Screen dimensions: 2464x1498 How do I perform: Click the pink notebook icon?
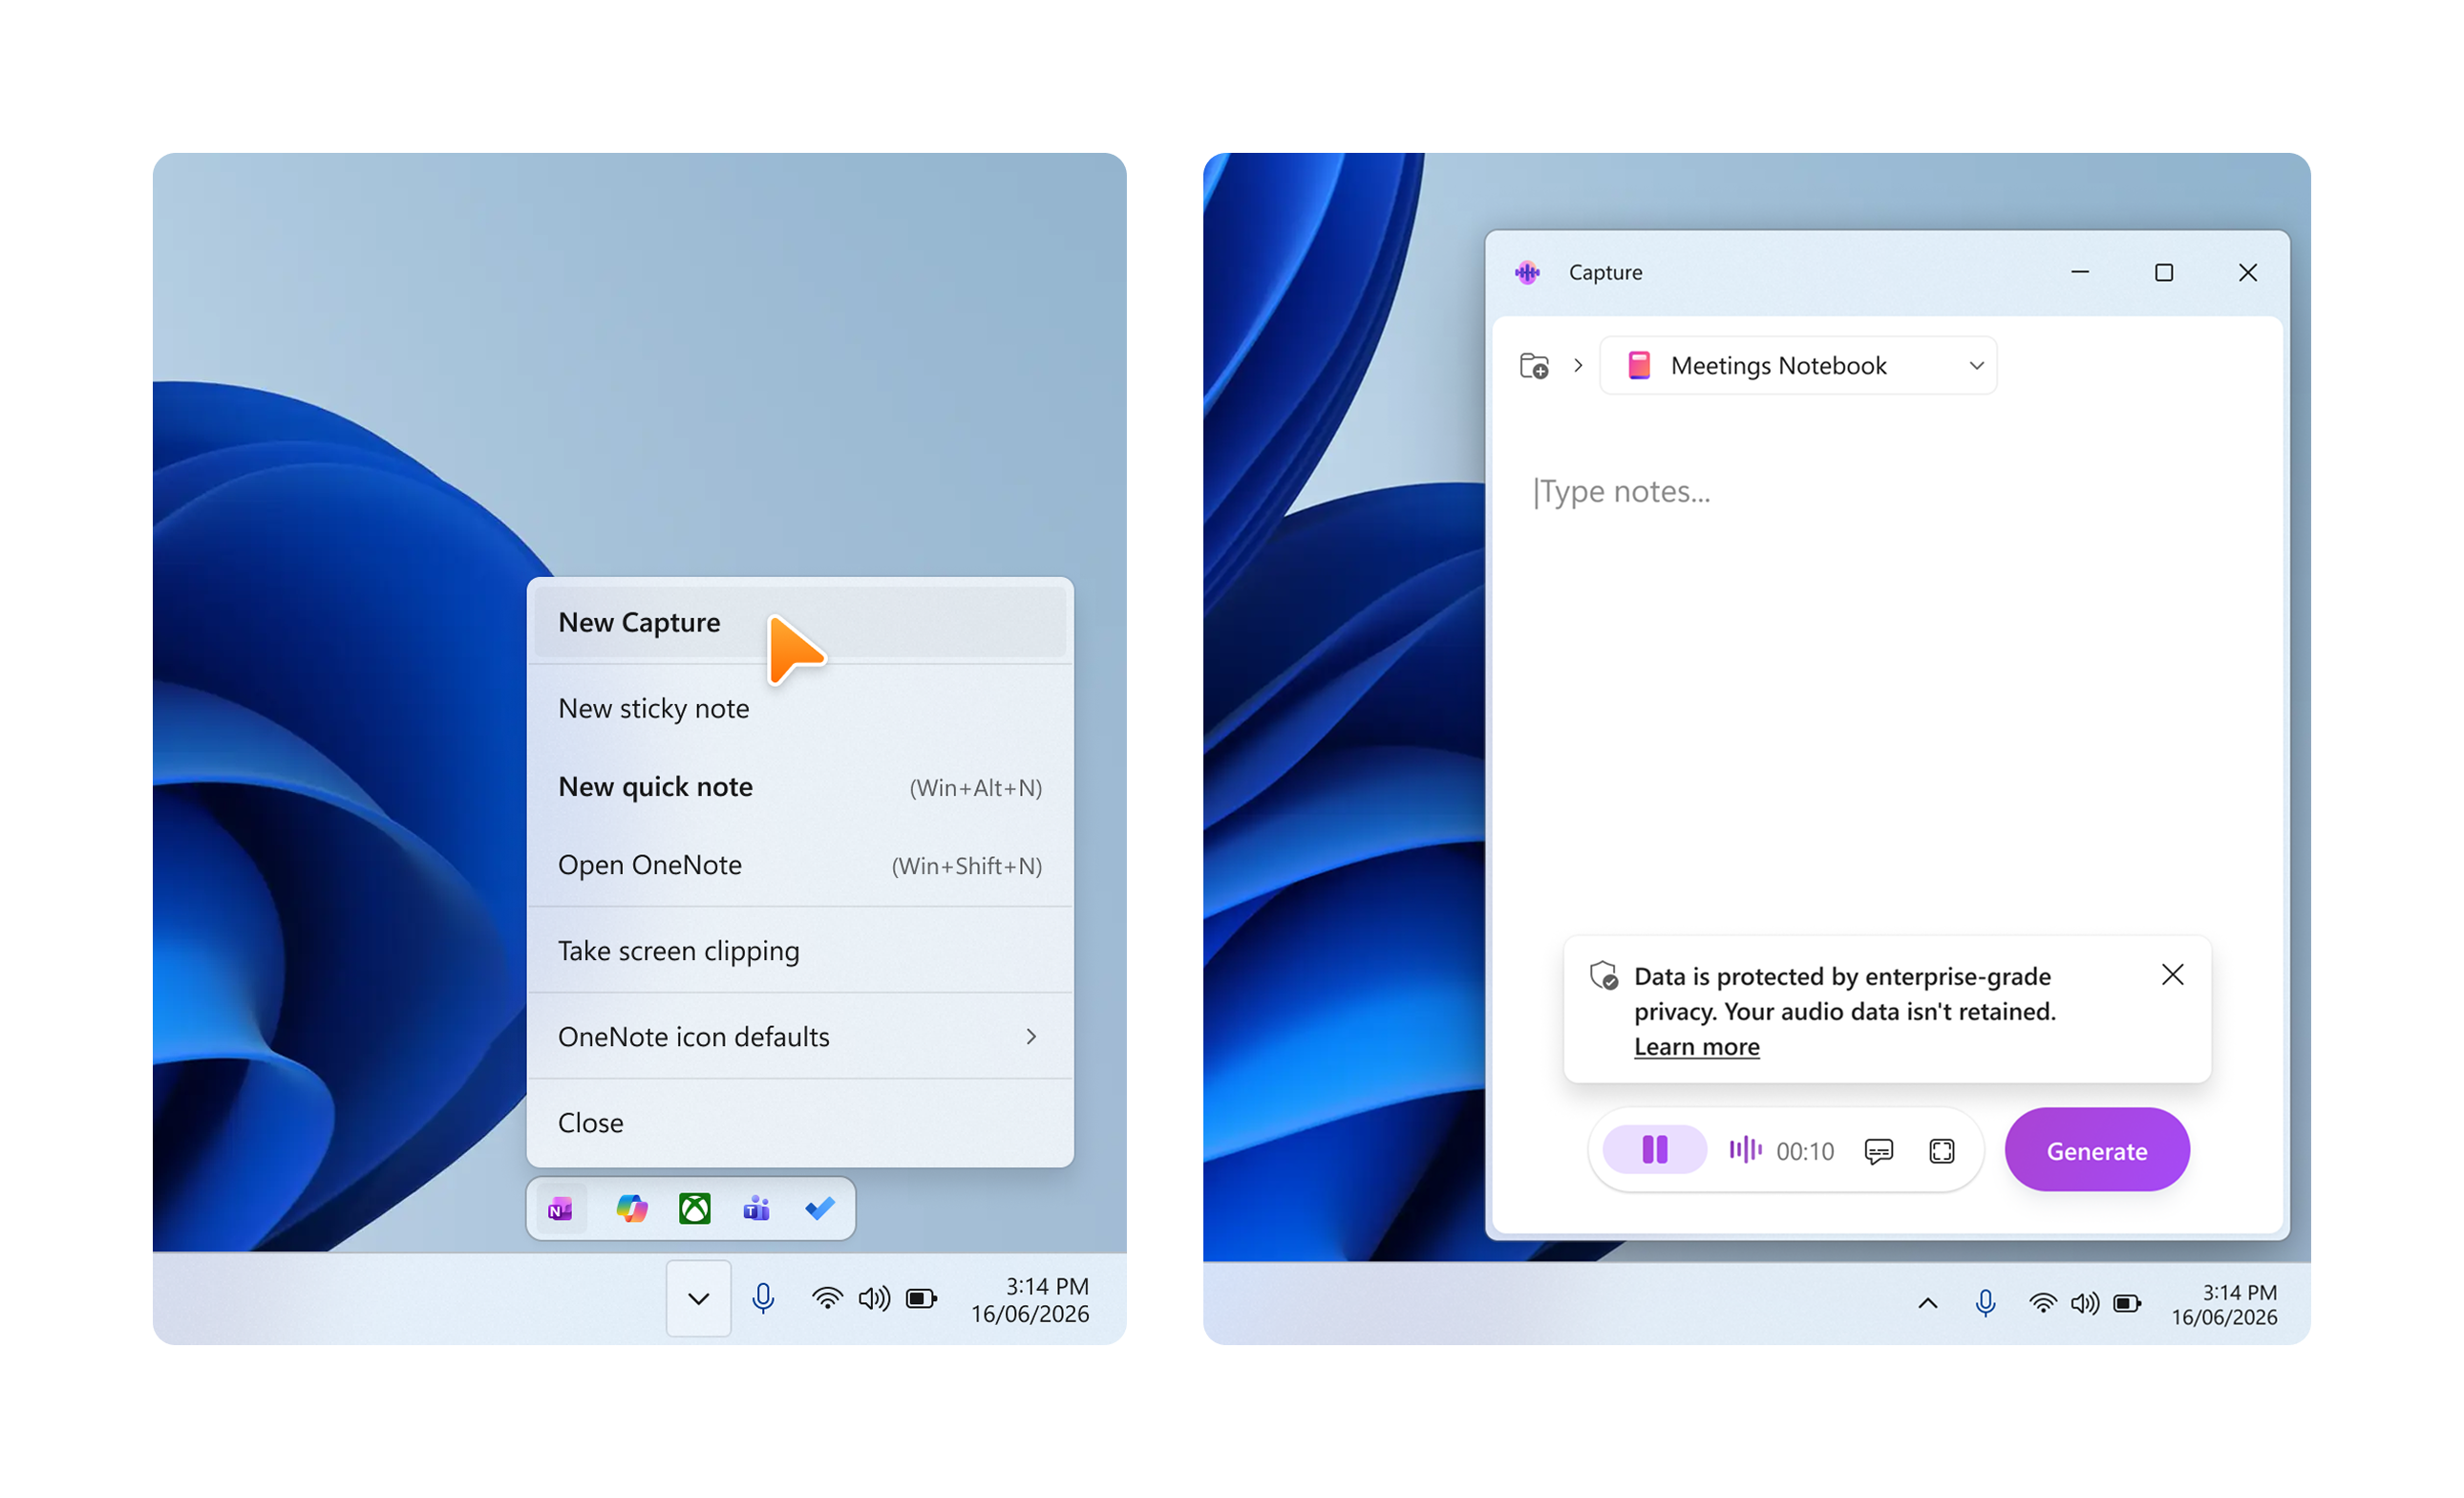(x=1639, y=365)
